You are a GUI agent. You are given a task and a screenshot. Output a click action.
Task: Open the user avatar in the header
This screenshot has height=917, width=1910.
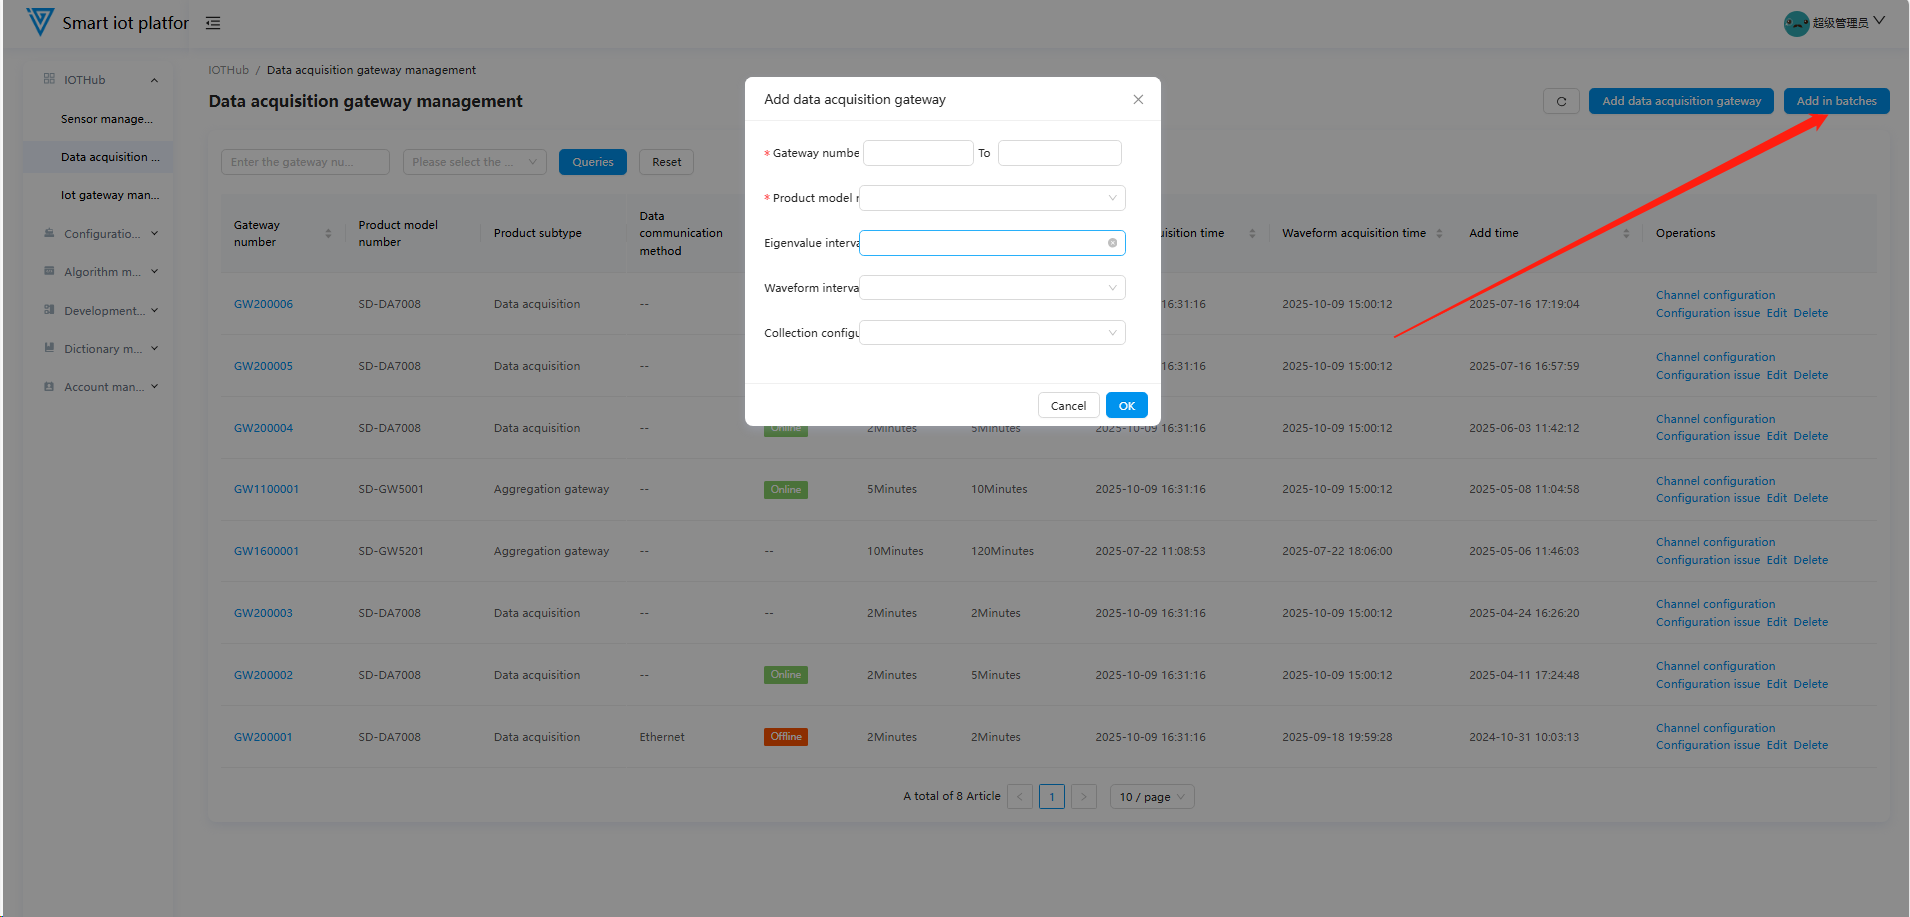click(1796, 23)
